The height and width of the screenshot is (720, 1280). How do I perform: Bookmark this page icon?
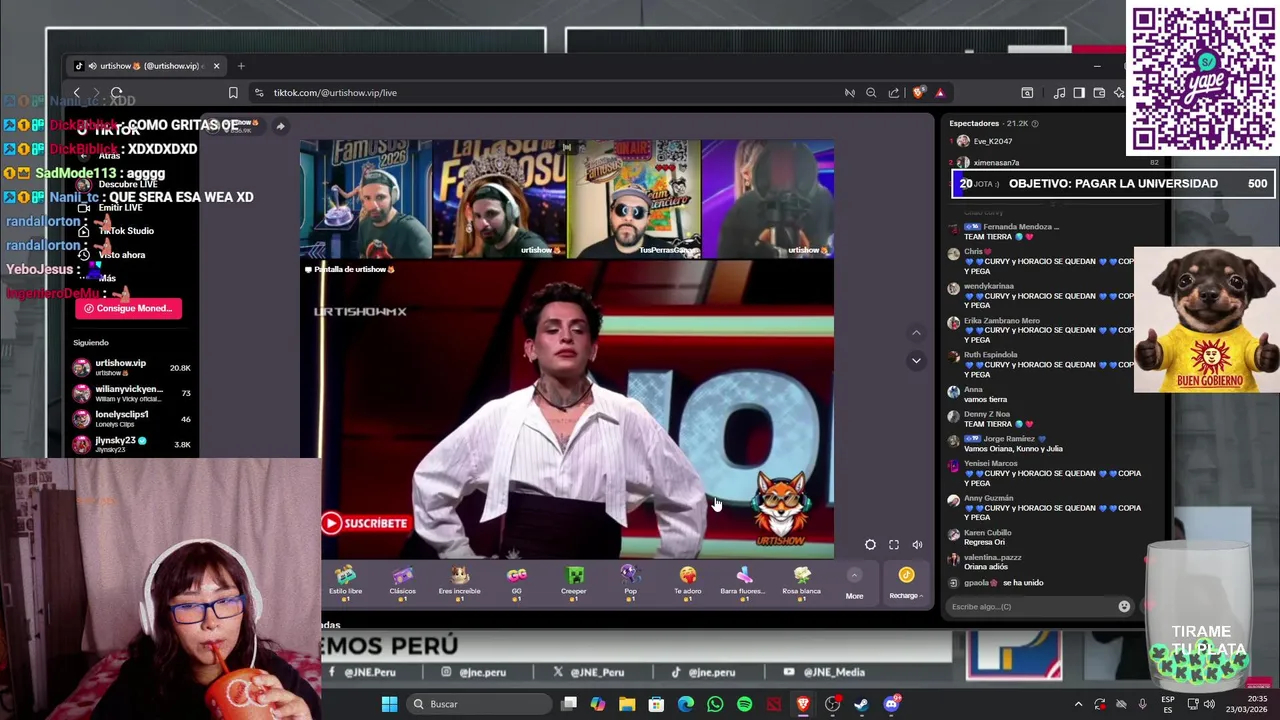click(x=233, y=92)
